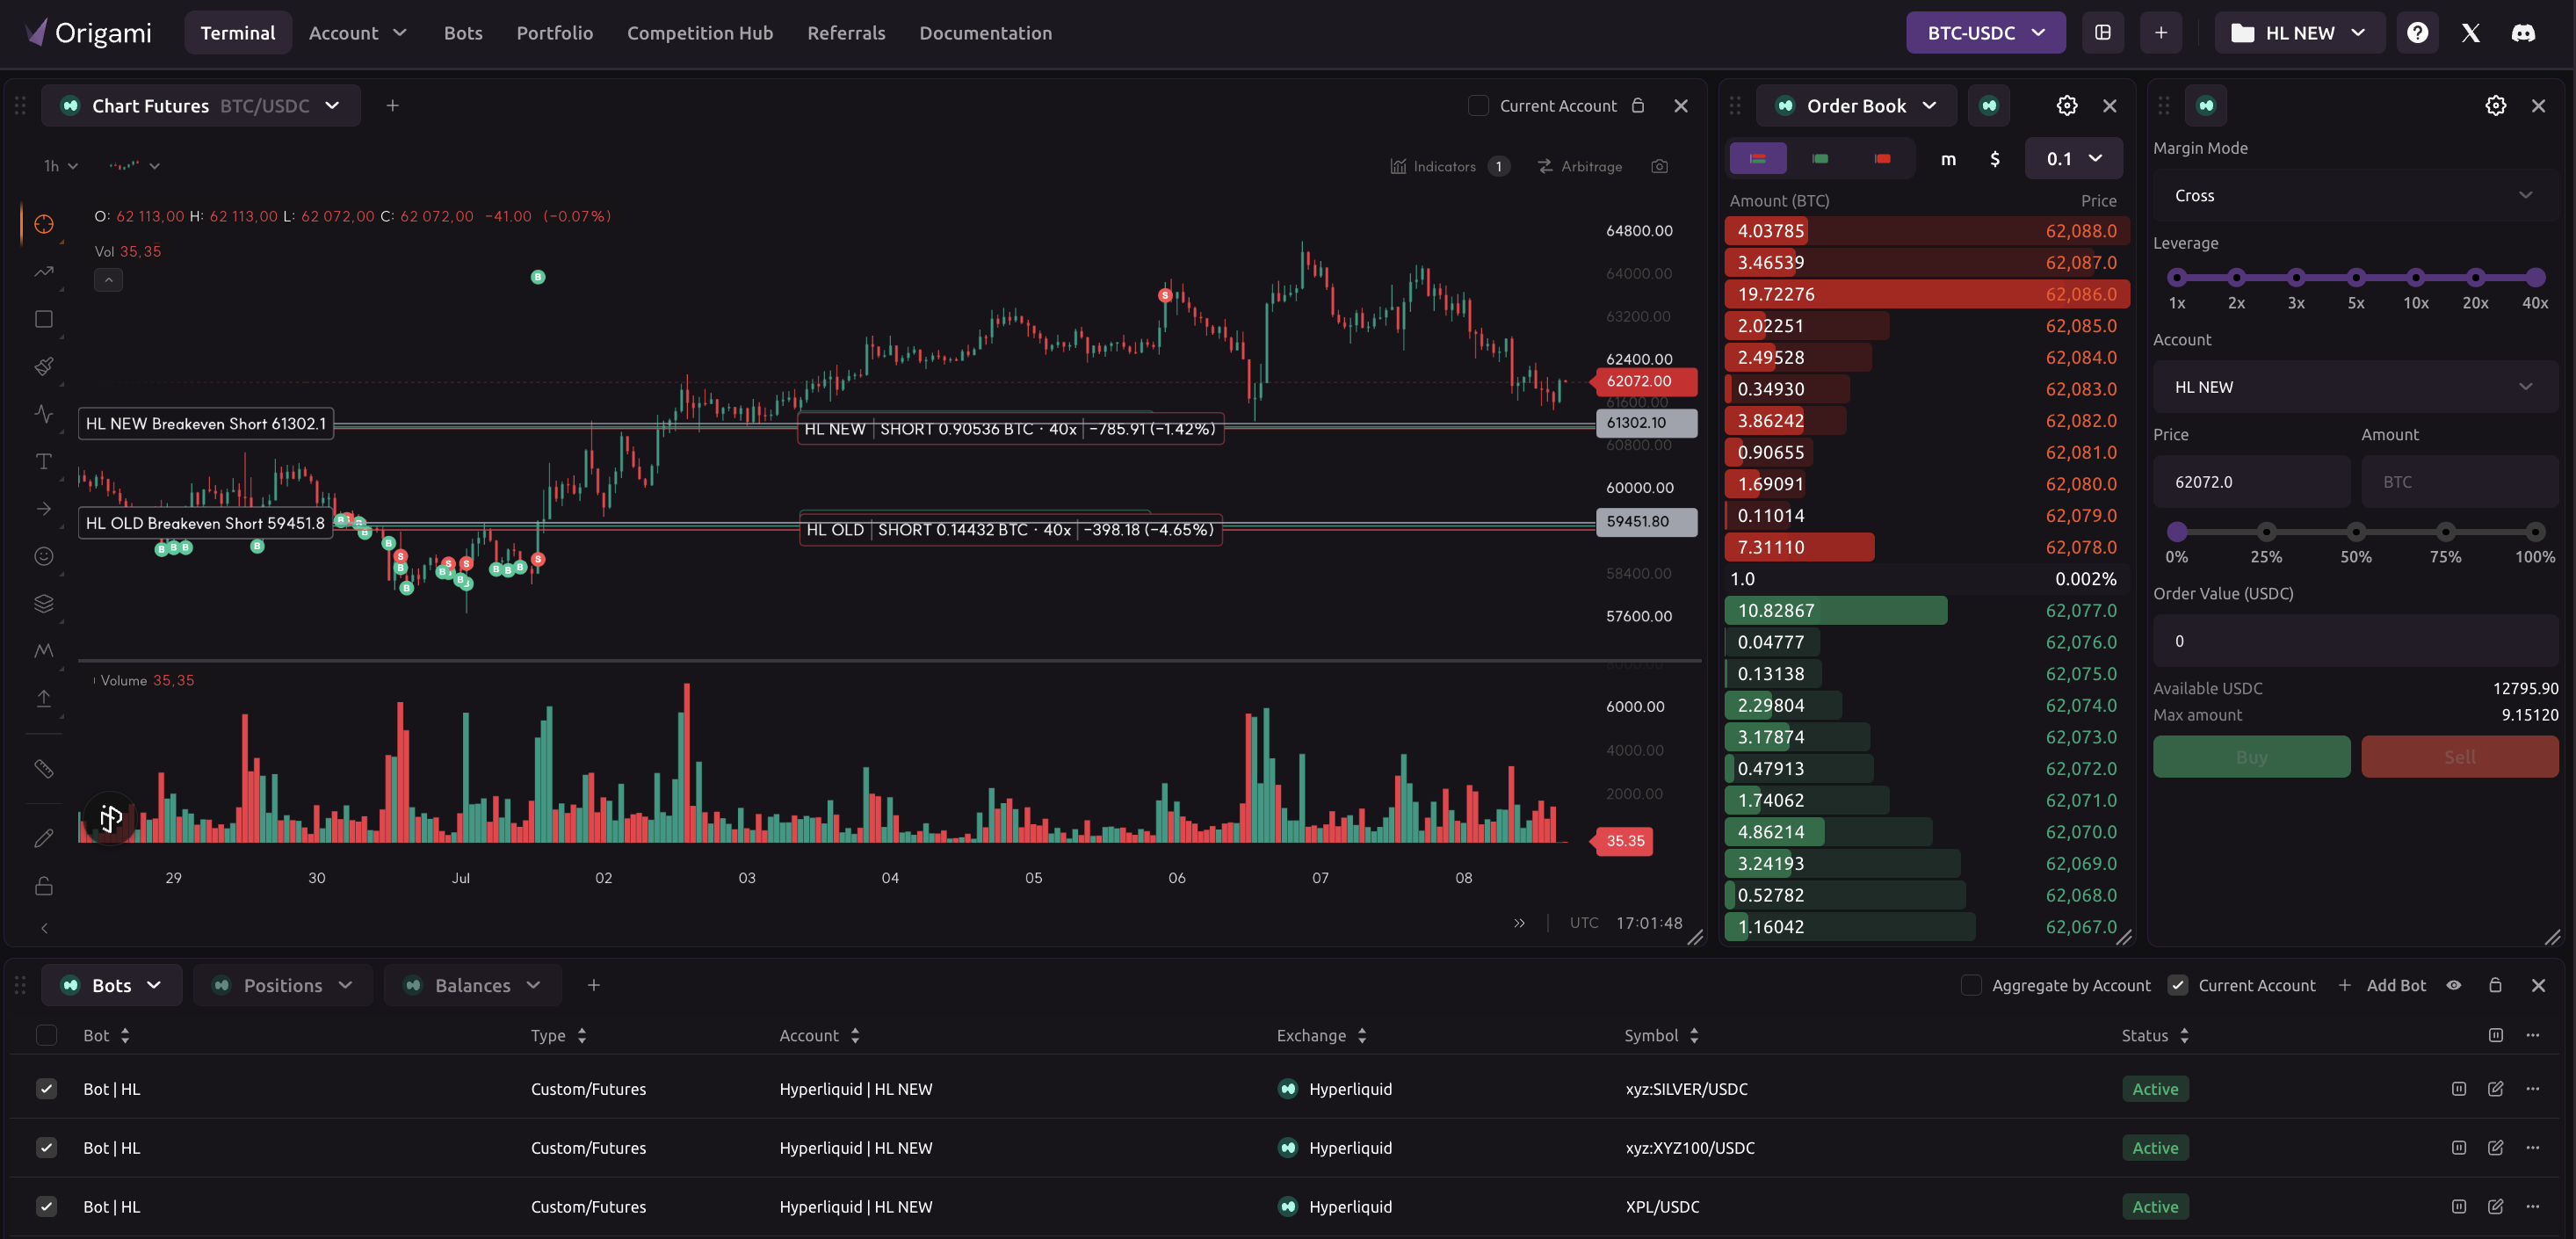
Task: Click the Price input field
Action: [x=2252, y=482]
